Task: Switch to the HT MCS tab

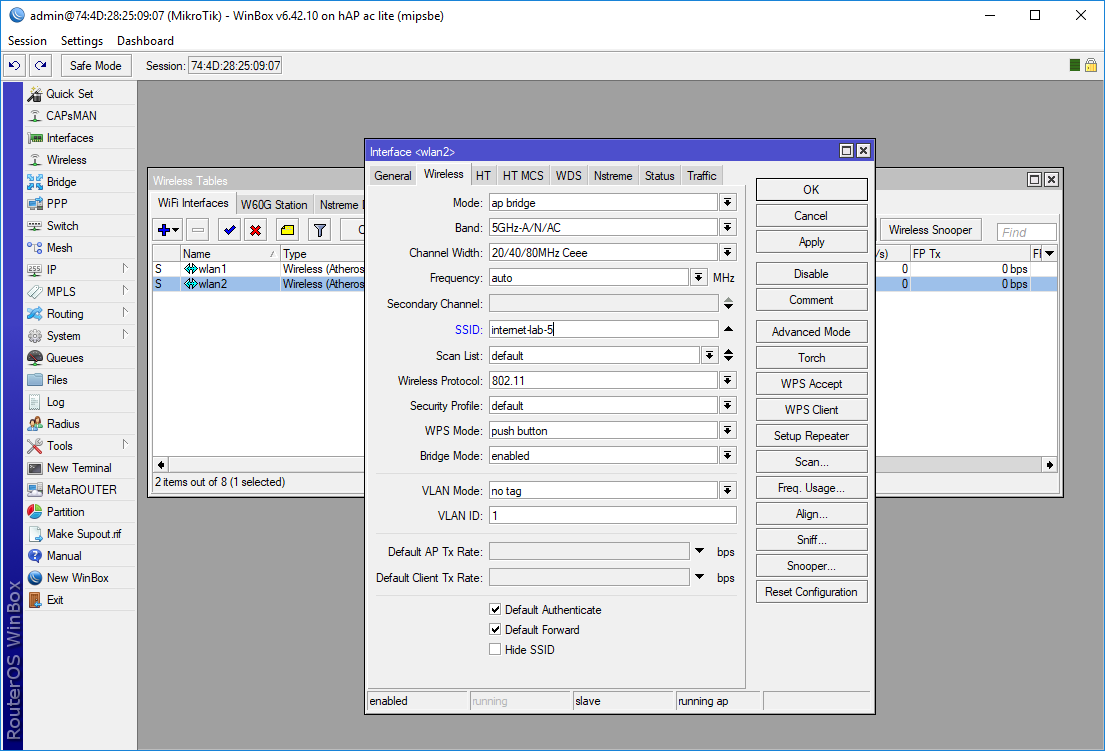Action: 523,175
